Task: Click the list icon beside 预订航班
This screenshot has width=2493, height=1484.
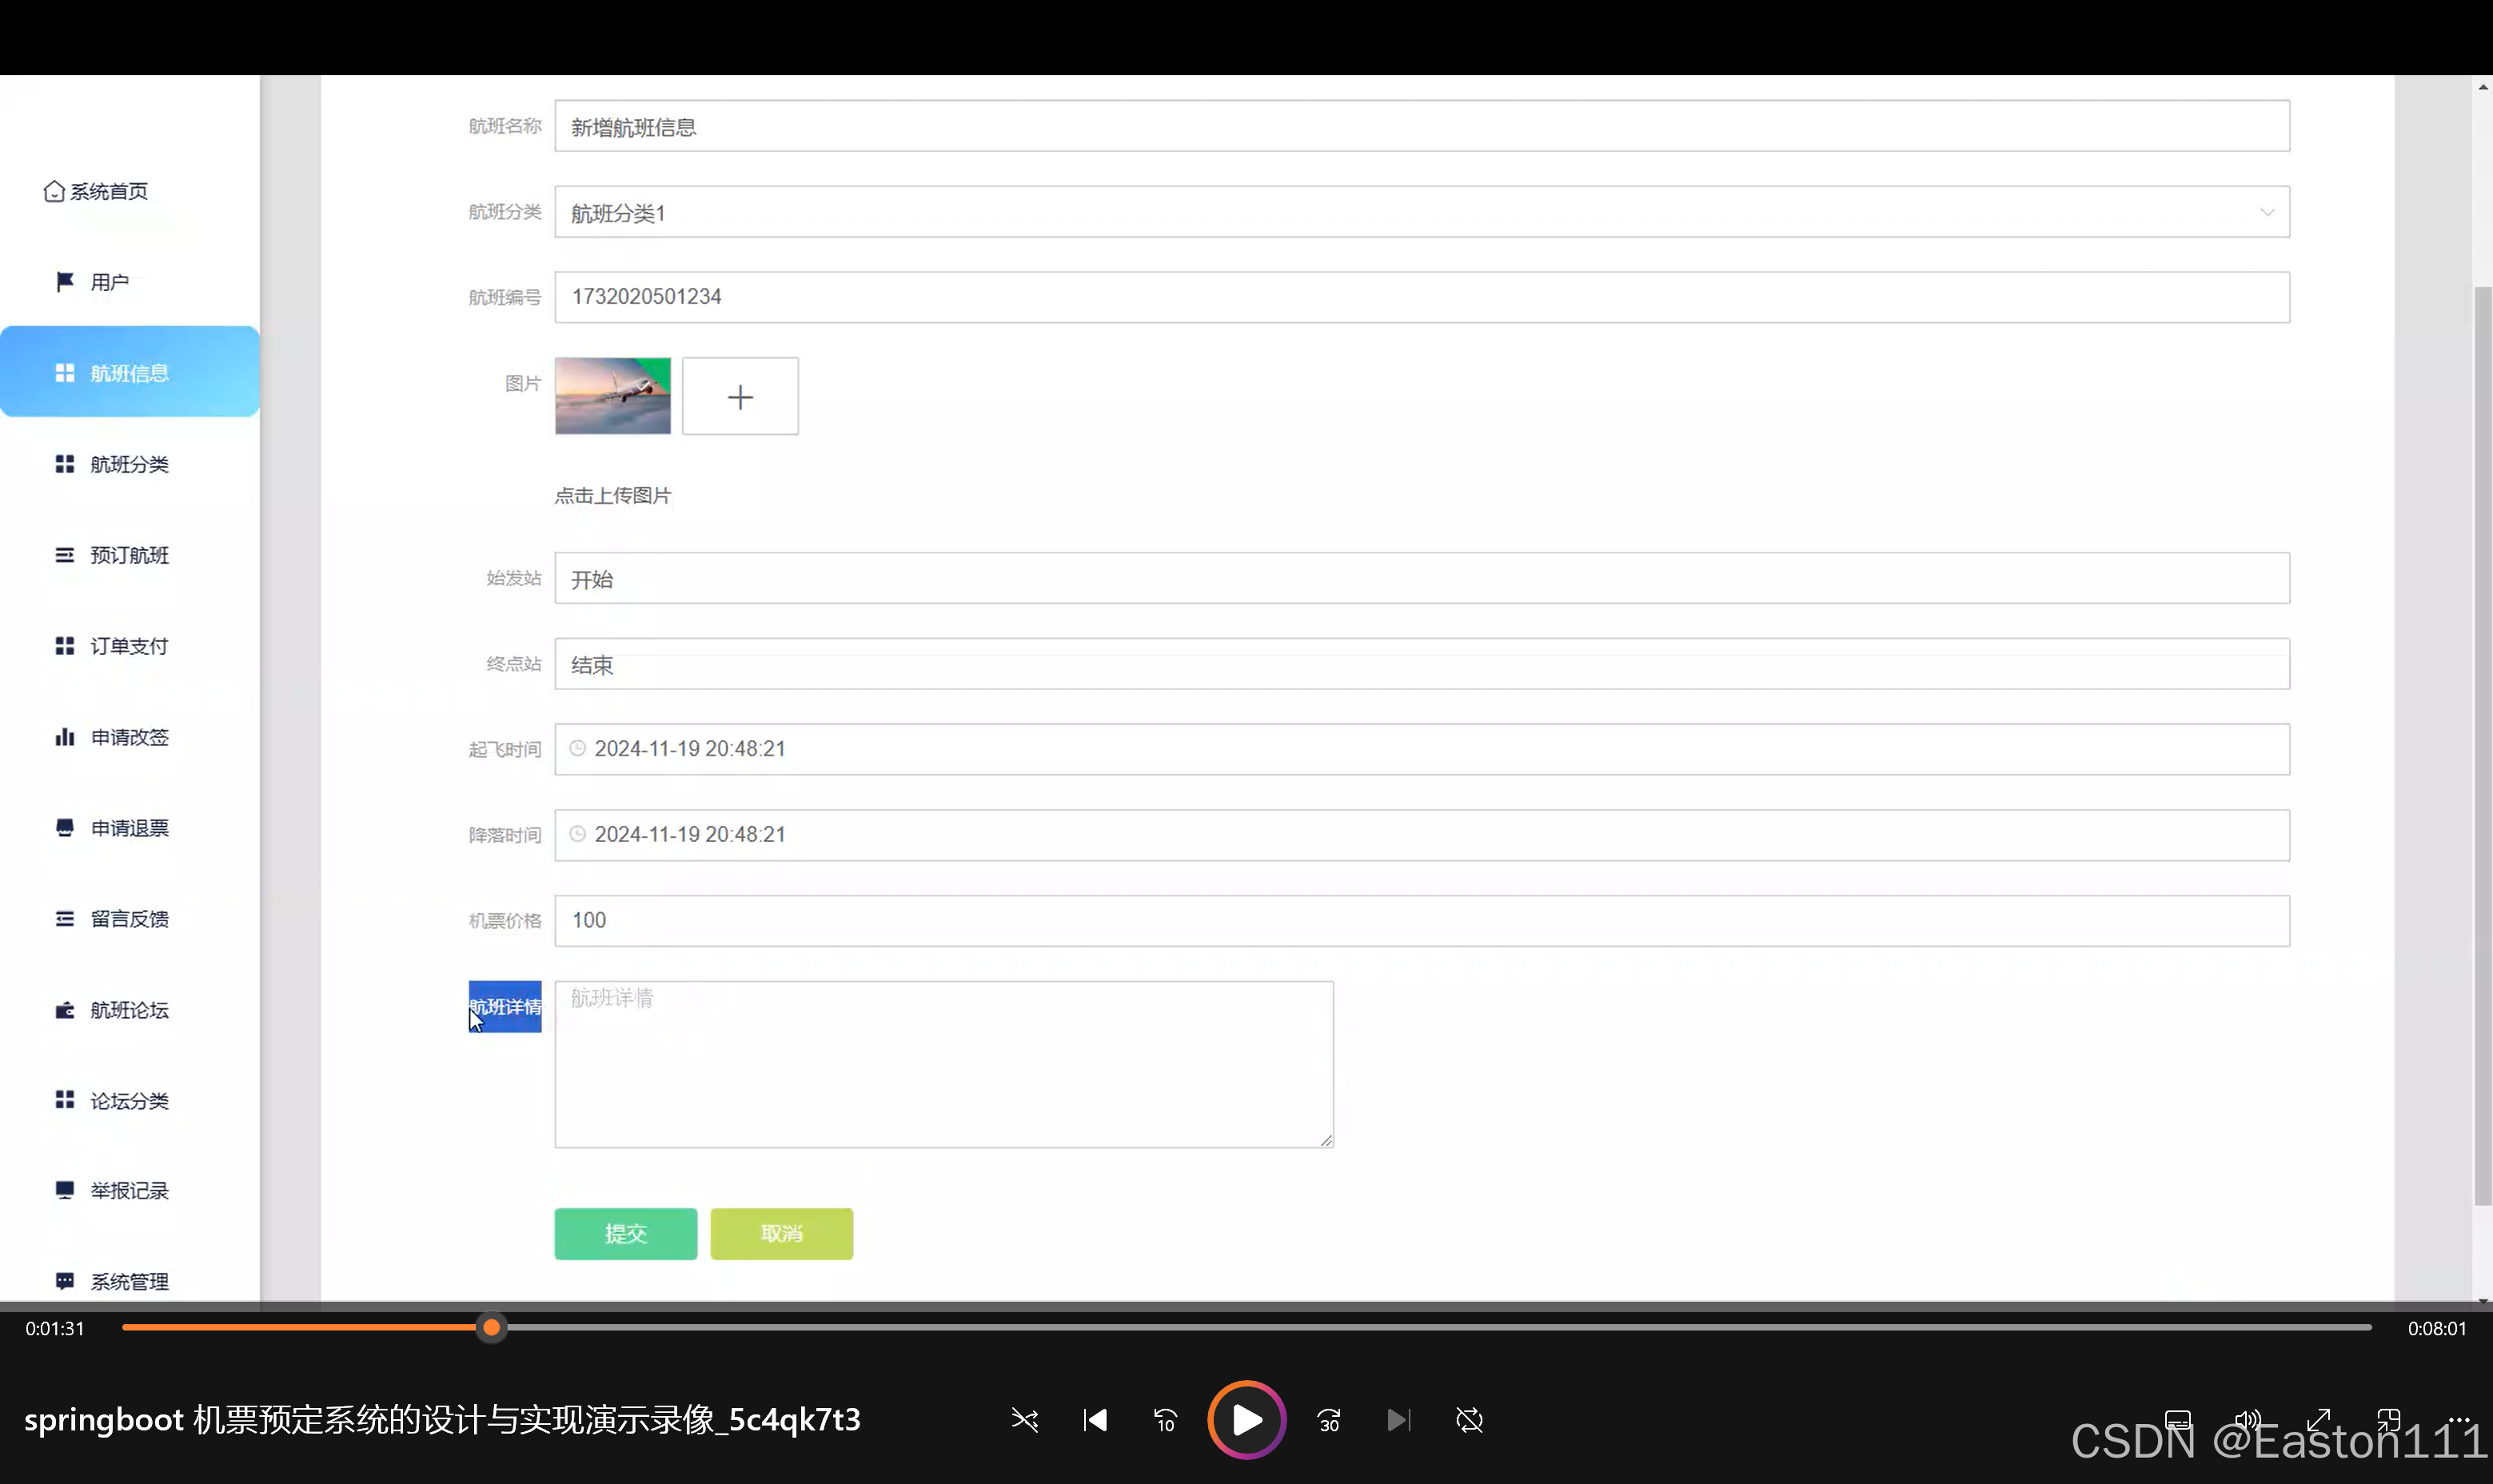Action: click(x=65, y=555)
